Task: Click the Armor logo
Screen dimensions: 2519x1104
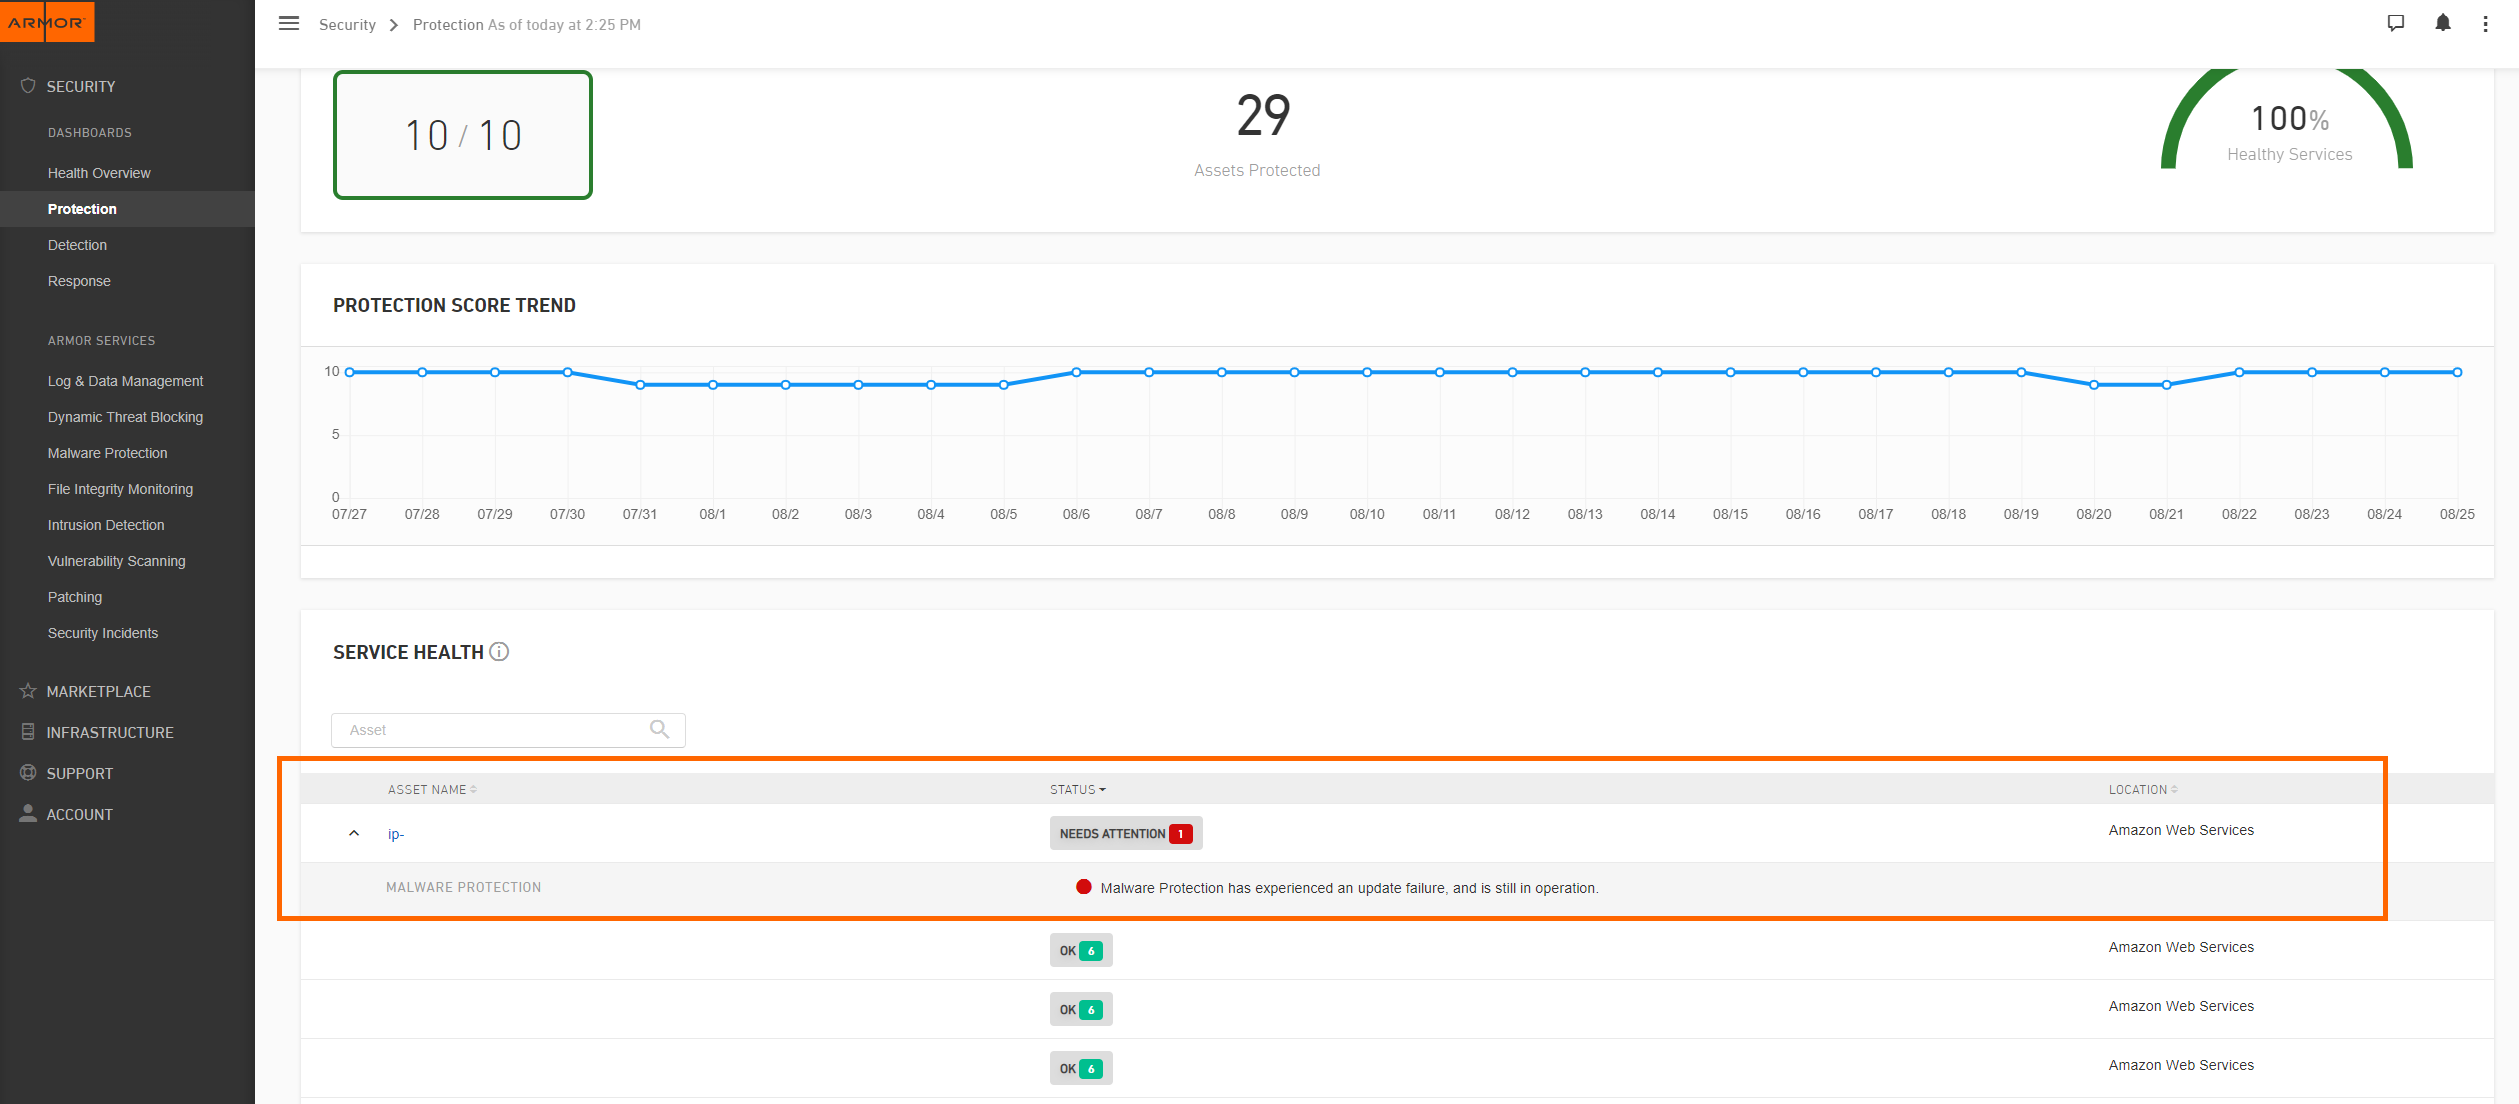Action: point(47,21)
